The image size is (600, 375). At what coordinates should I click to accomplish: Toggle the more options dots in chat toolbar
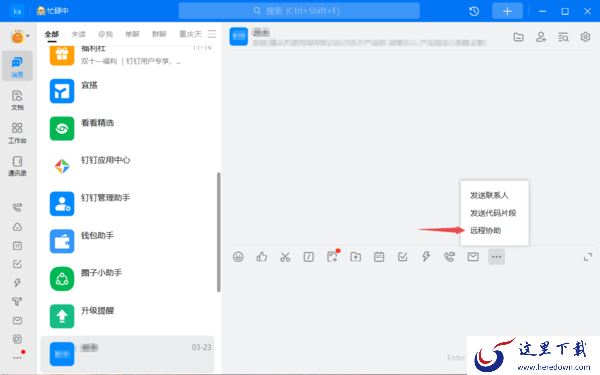coord(496,257)
